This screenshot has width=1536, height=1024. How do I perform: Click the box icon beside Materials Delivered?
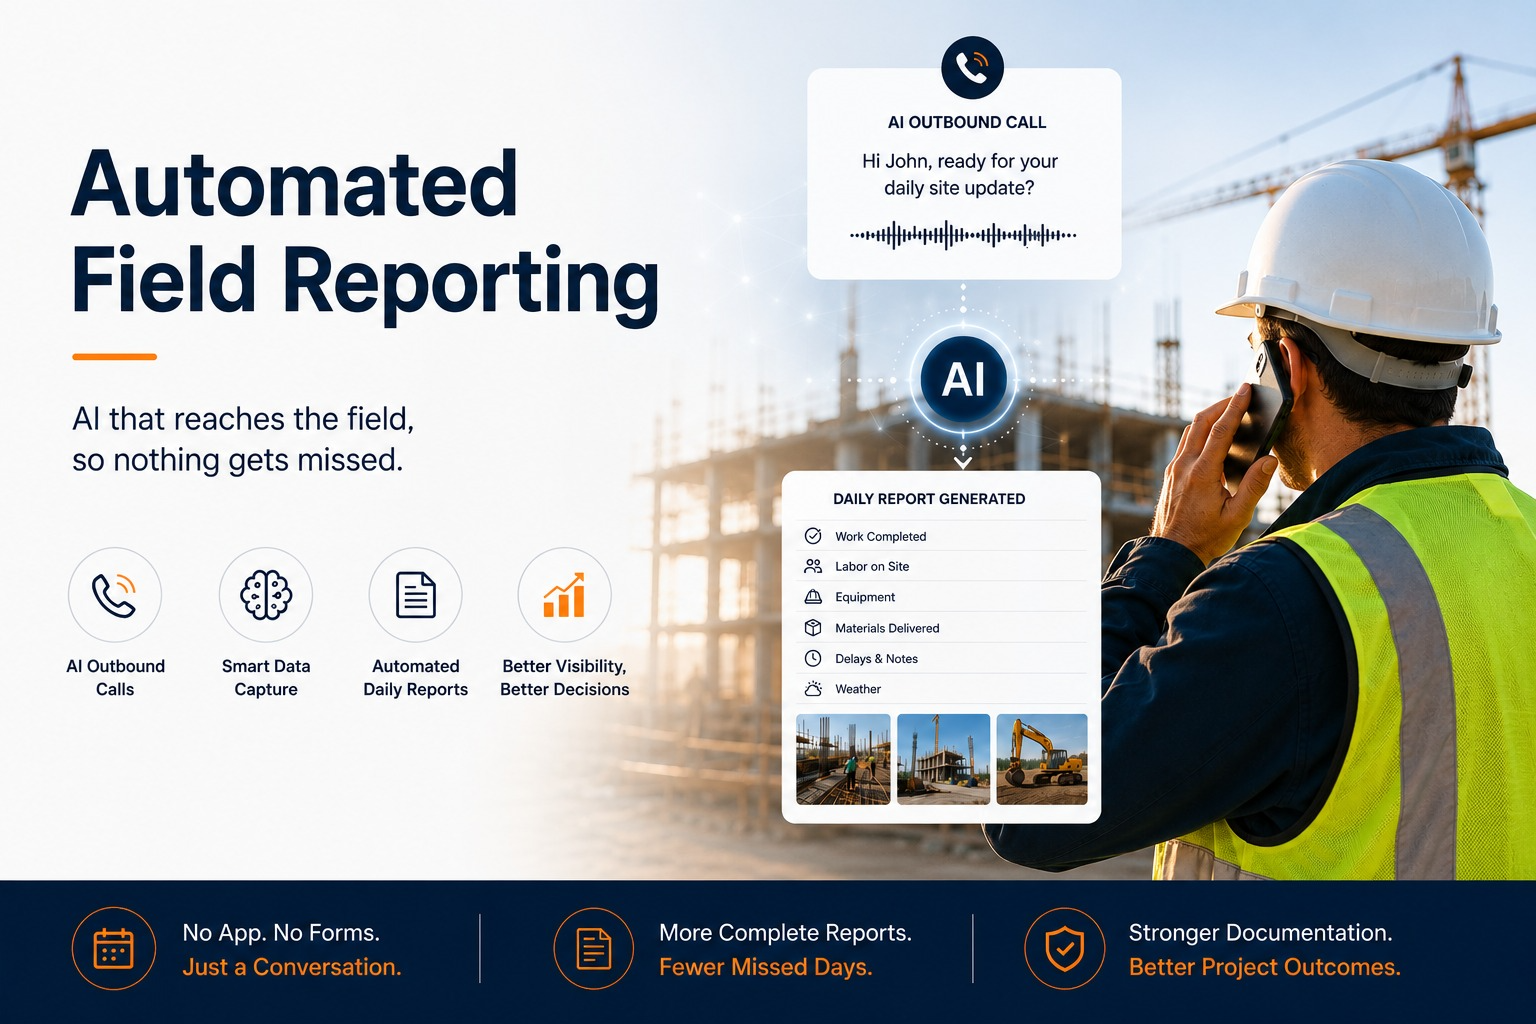point(813,628)
